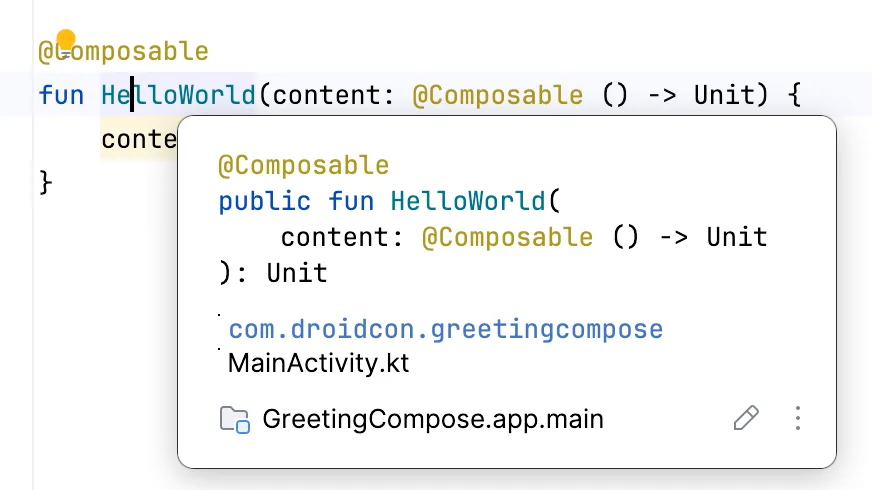Click the pencil edit source icon
This screenshot has width=872, height=490.
746,418
